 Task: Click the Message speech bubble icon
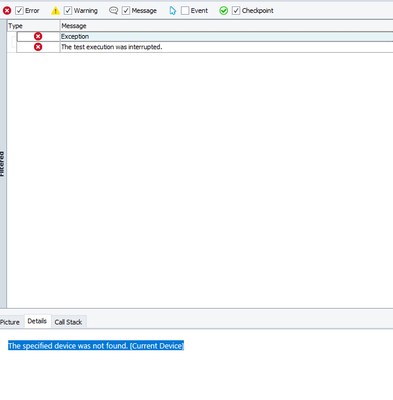(114, 11)
